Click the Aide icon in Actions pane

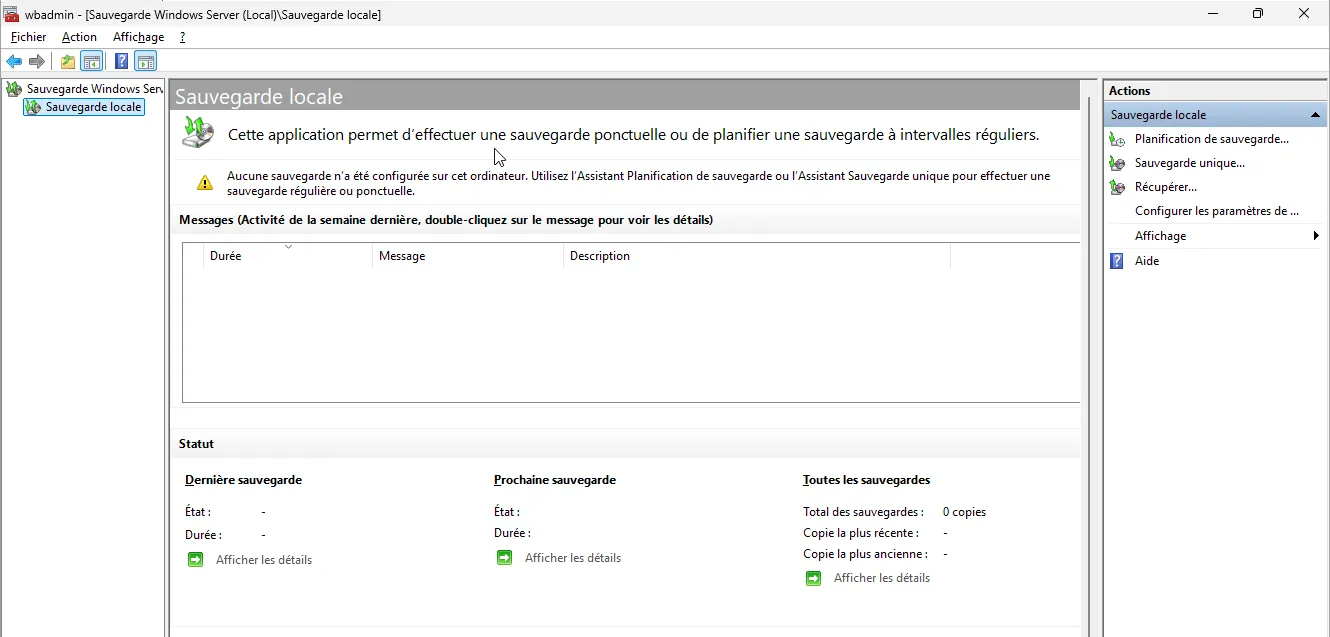(1117, 261)
